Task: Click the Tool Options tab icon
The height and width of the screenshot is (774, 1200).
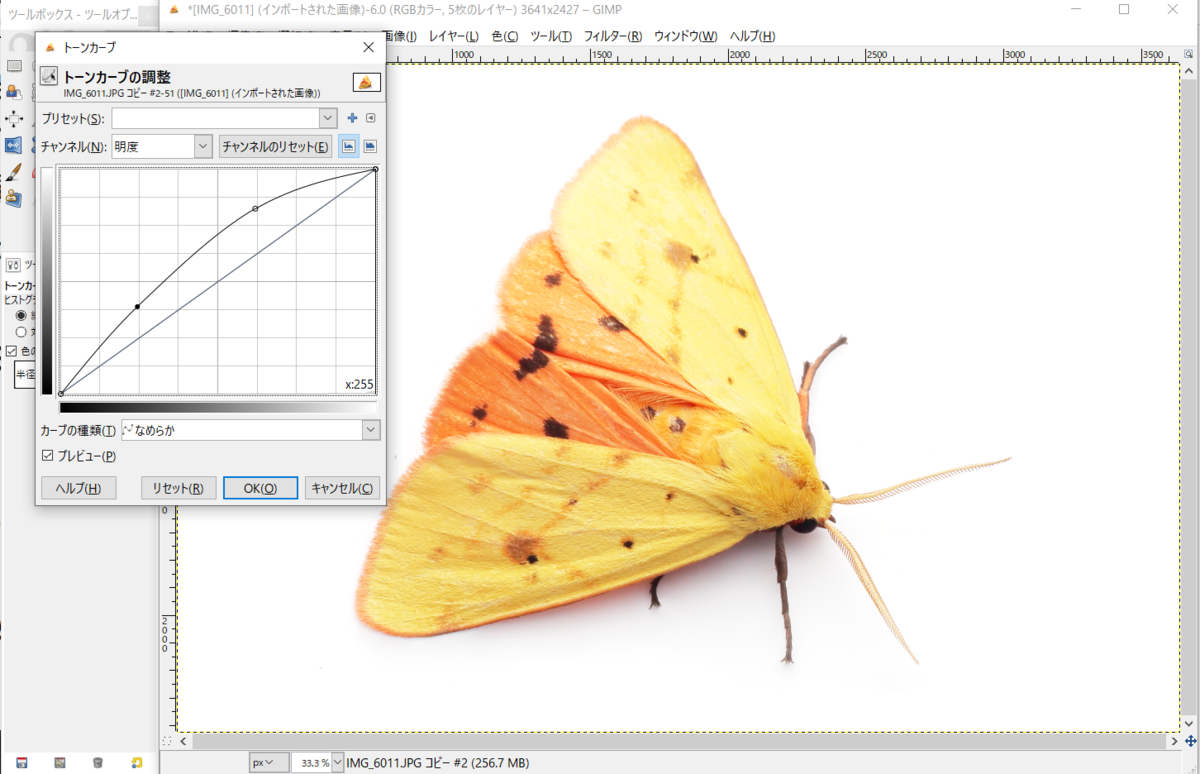Action: 14,265
